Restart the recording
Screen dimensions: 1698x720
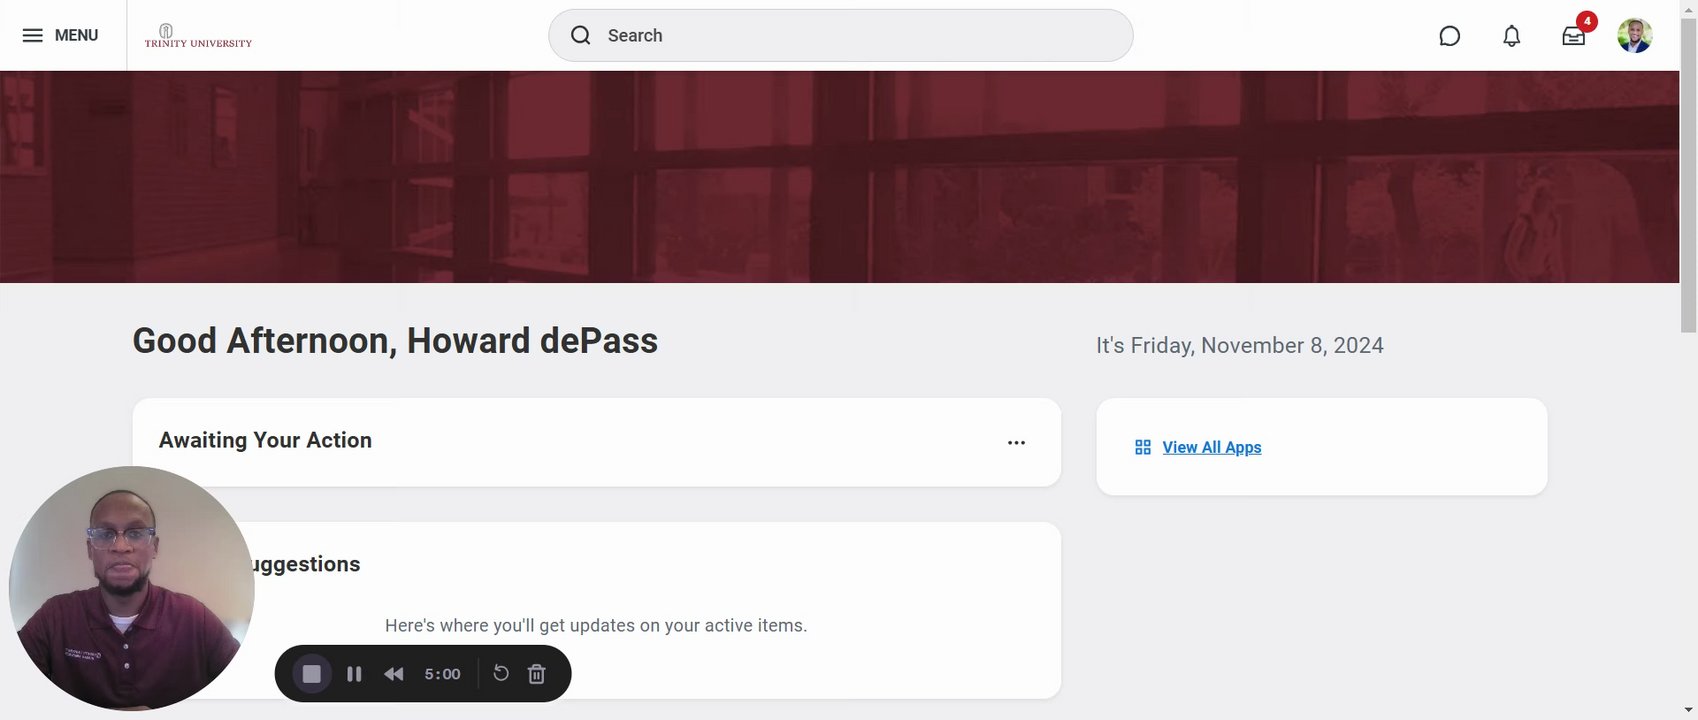click(x=501, y=673)
